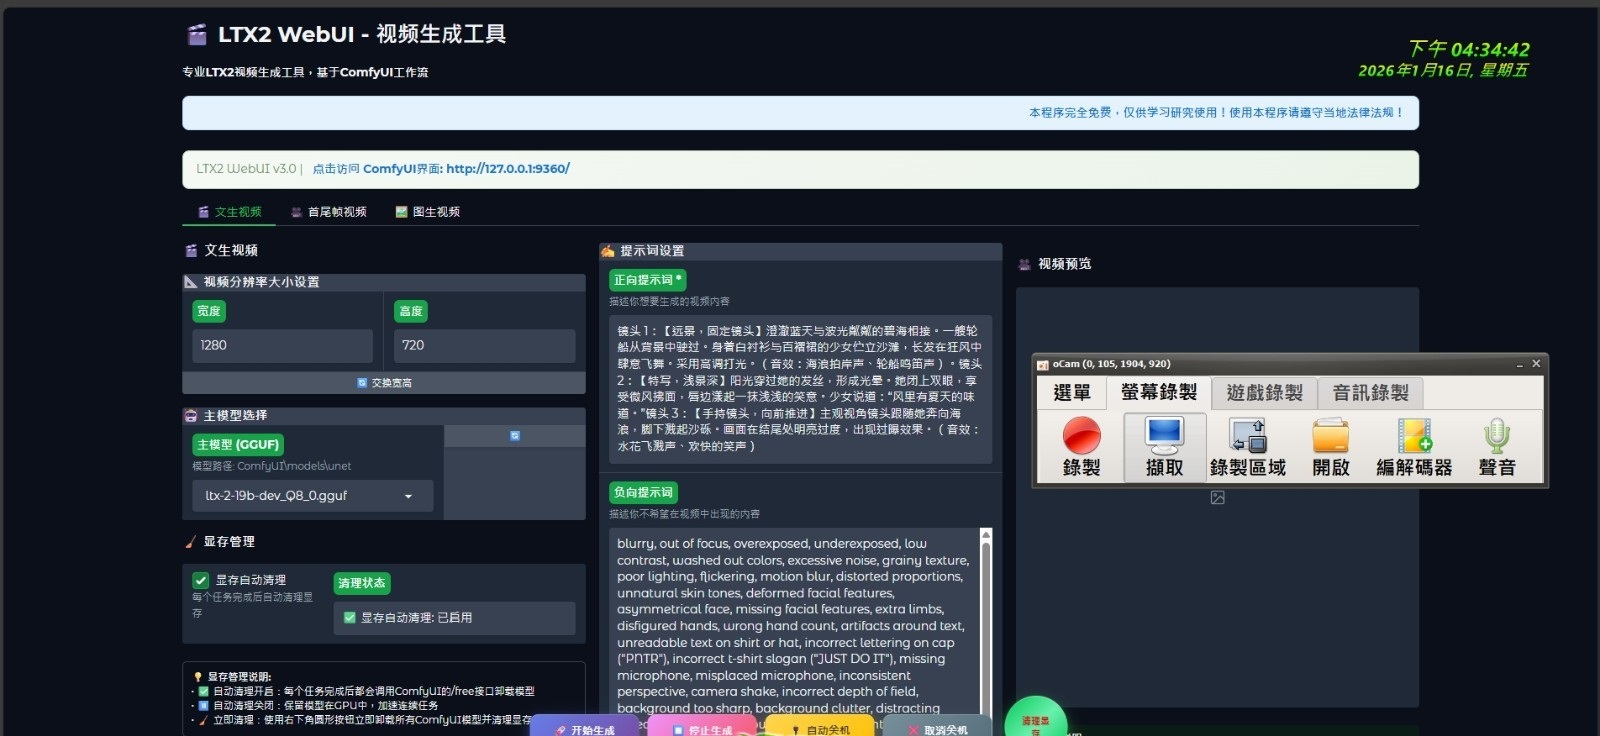Click the 聲音 microphone icon in oCam

pos(1497,436)
